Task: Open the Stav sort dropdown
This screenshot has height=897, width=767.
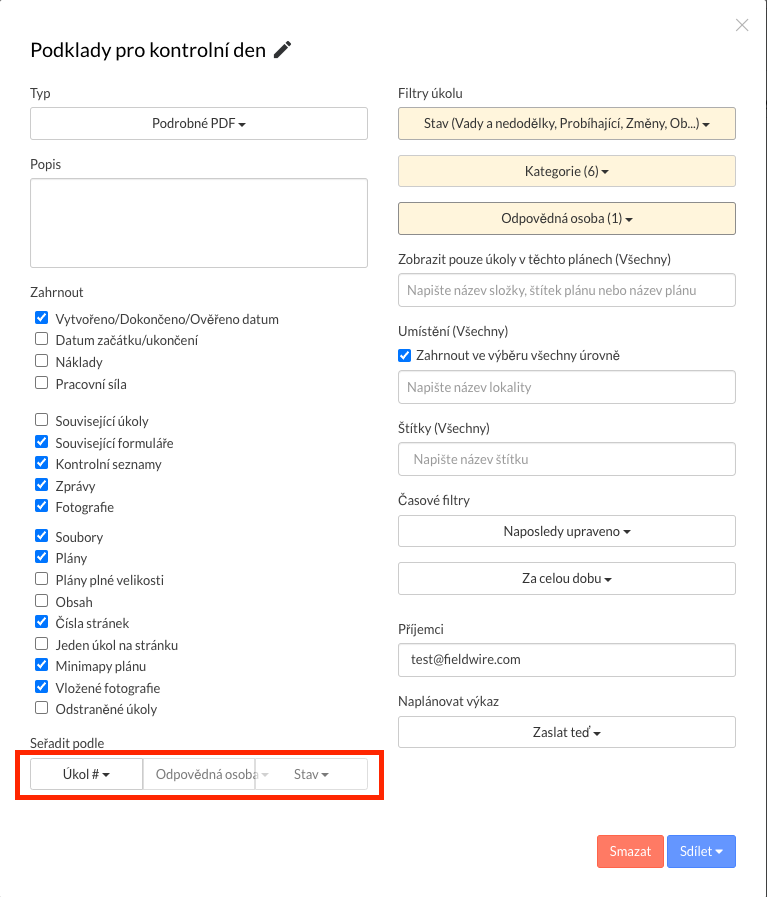Action: pos(311,774)
